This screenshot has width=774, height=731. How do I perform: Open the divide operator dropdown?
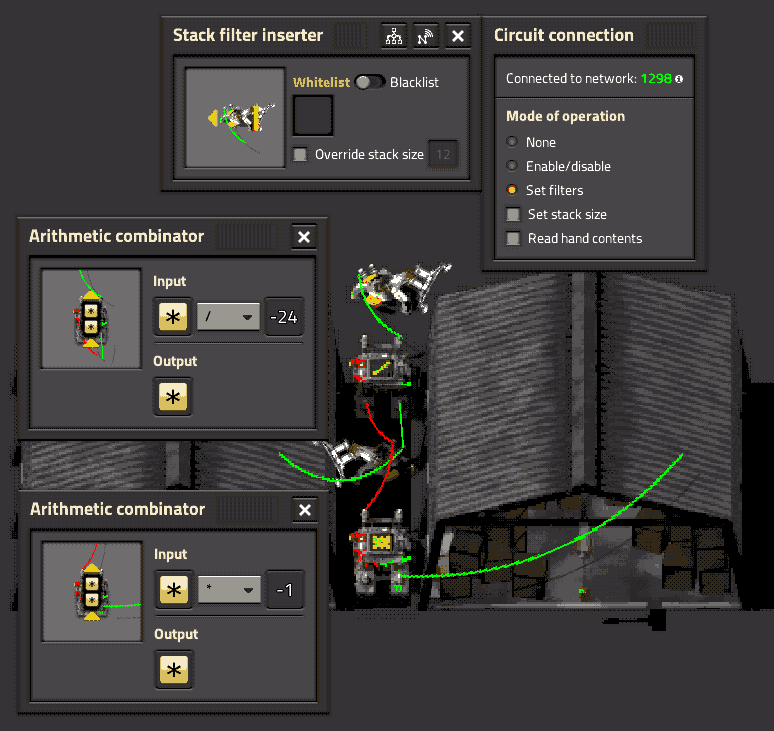pos(229,317)
